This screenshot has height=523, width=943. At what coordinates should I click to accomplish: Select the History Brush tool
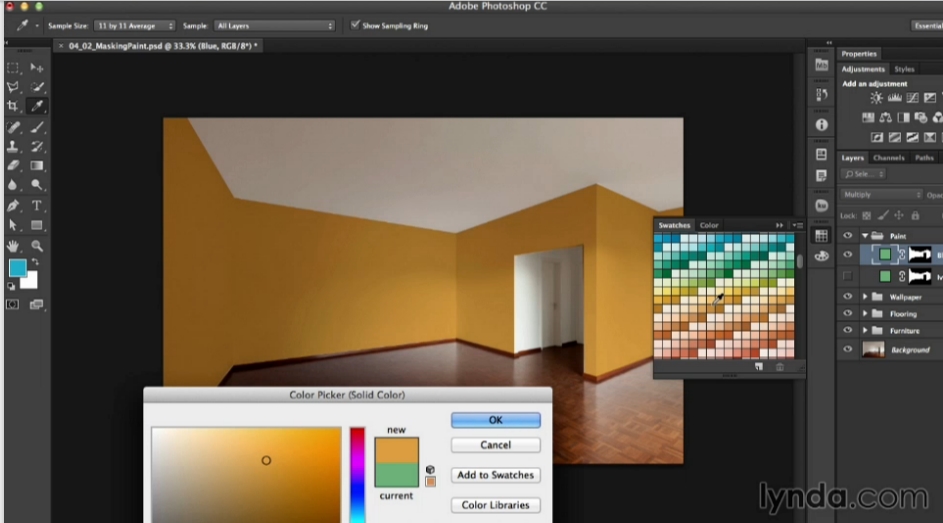coord(37,146)
